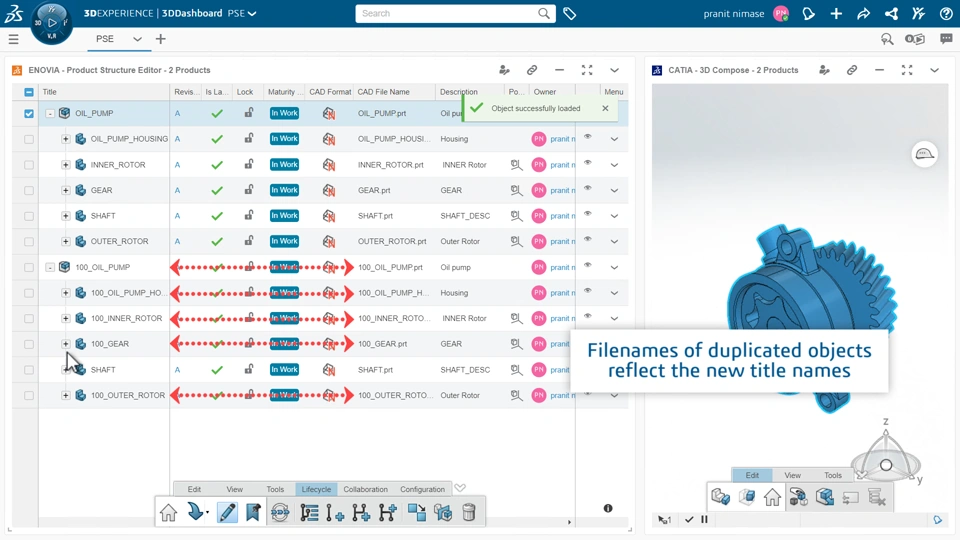Uncheck the OIL_PUMP row checkbox
This screenshot has height=540, width=960.
[29, 113]
